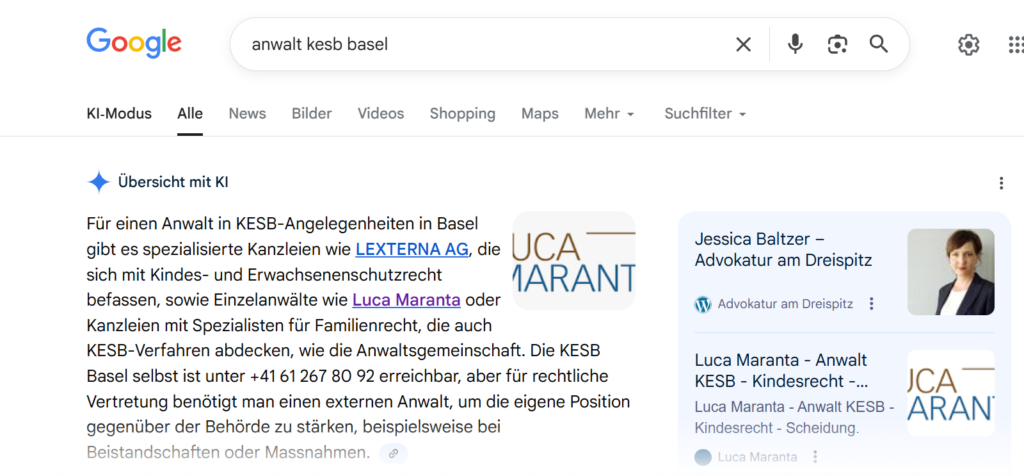Expand the Mehr dropdown

point(609,114)
